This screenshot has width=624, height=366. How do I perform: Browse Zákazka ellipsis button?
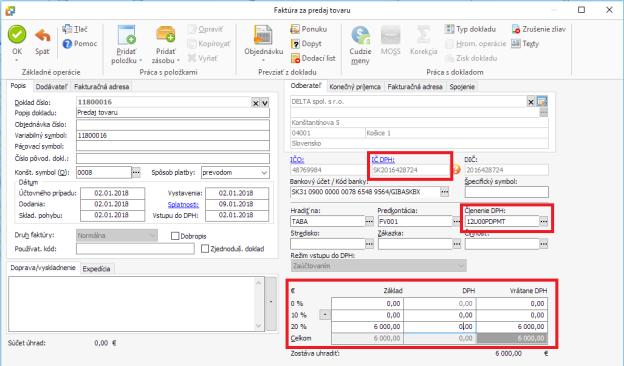pos(456,244)
